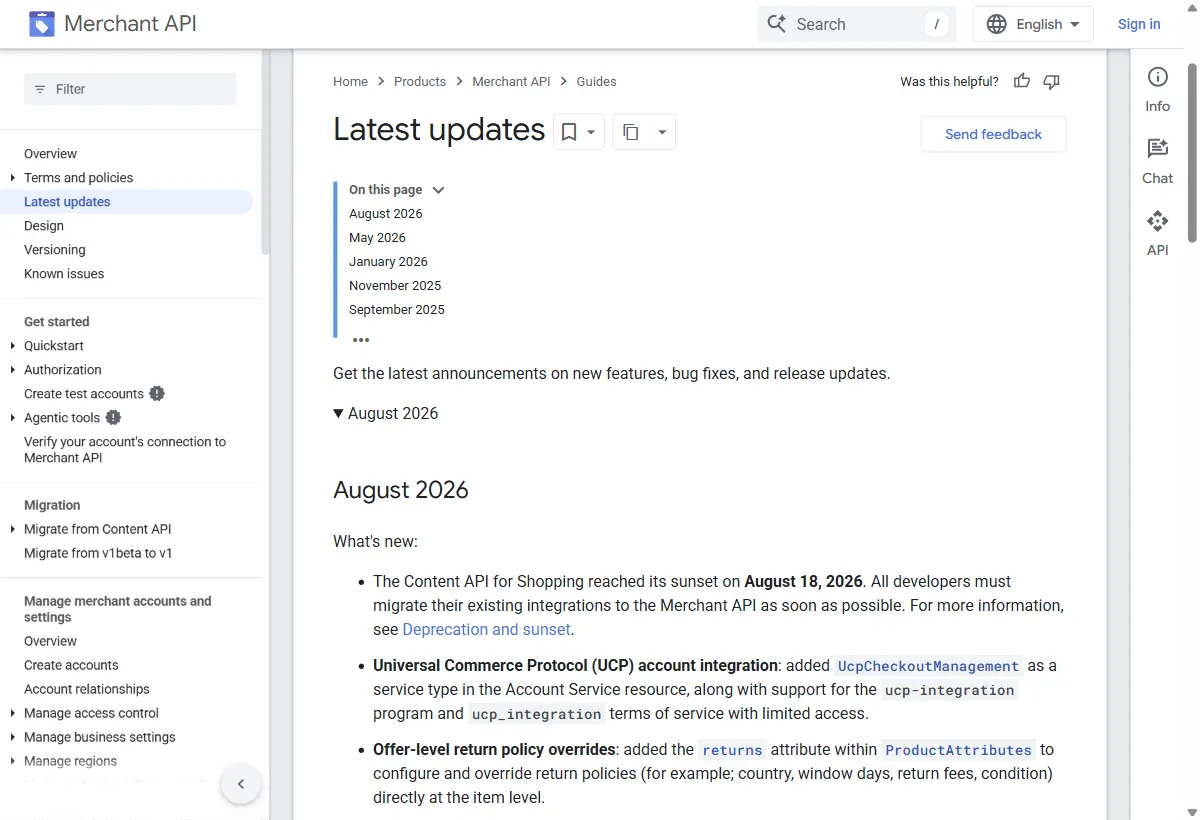Expand Quickstart tree arrow
The image size is (1200, 820).
tap(13, 346)
